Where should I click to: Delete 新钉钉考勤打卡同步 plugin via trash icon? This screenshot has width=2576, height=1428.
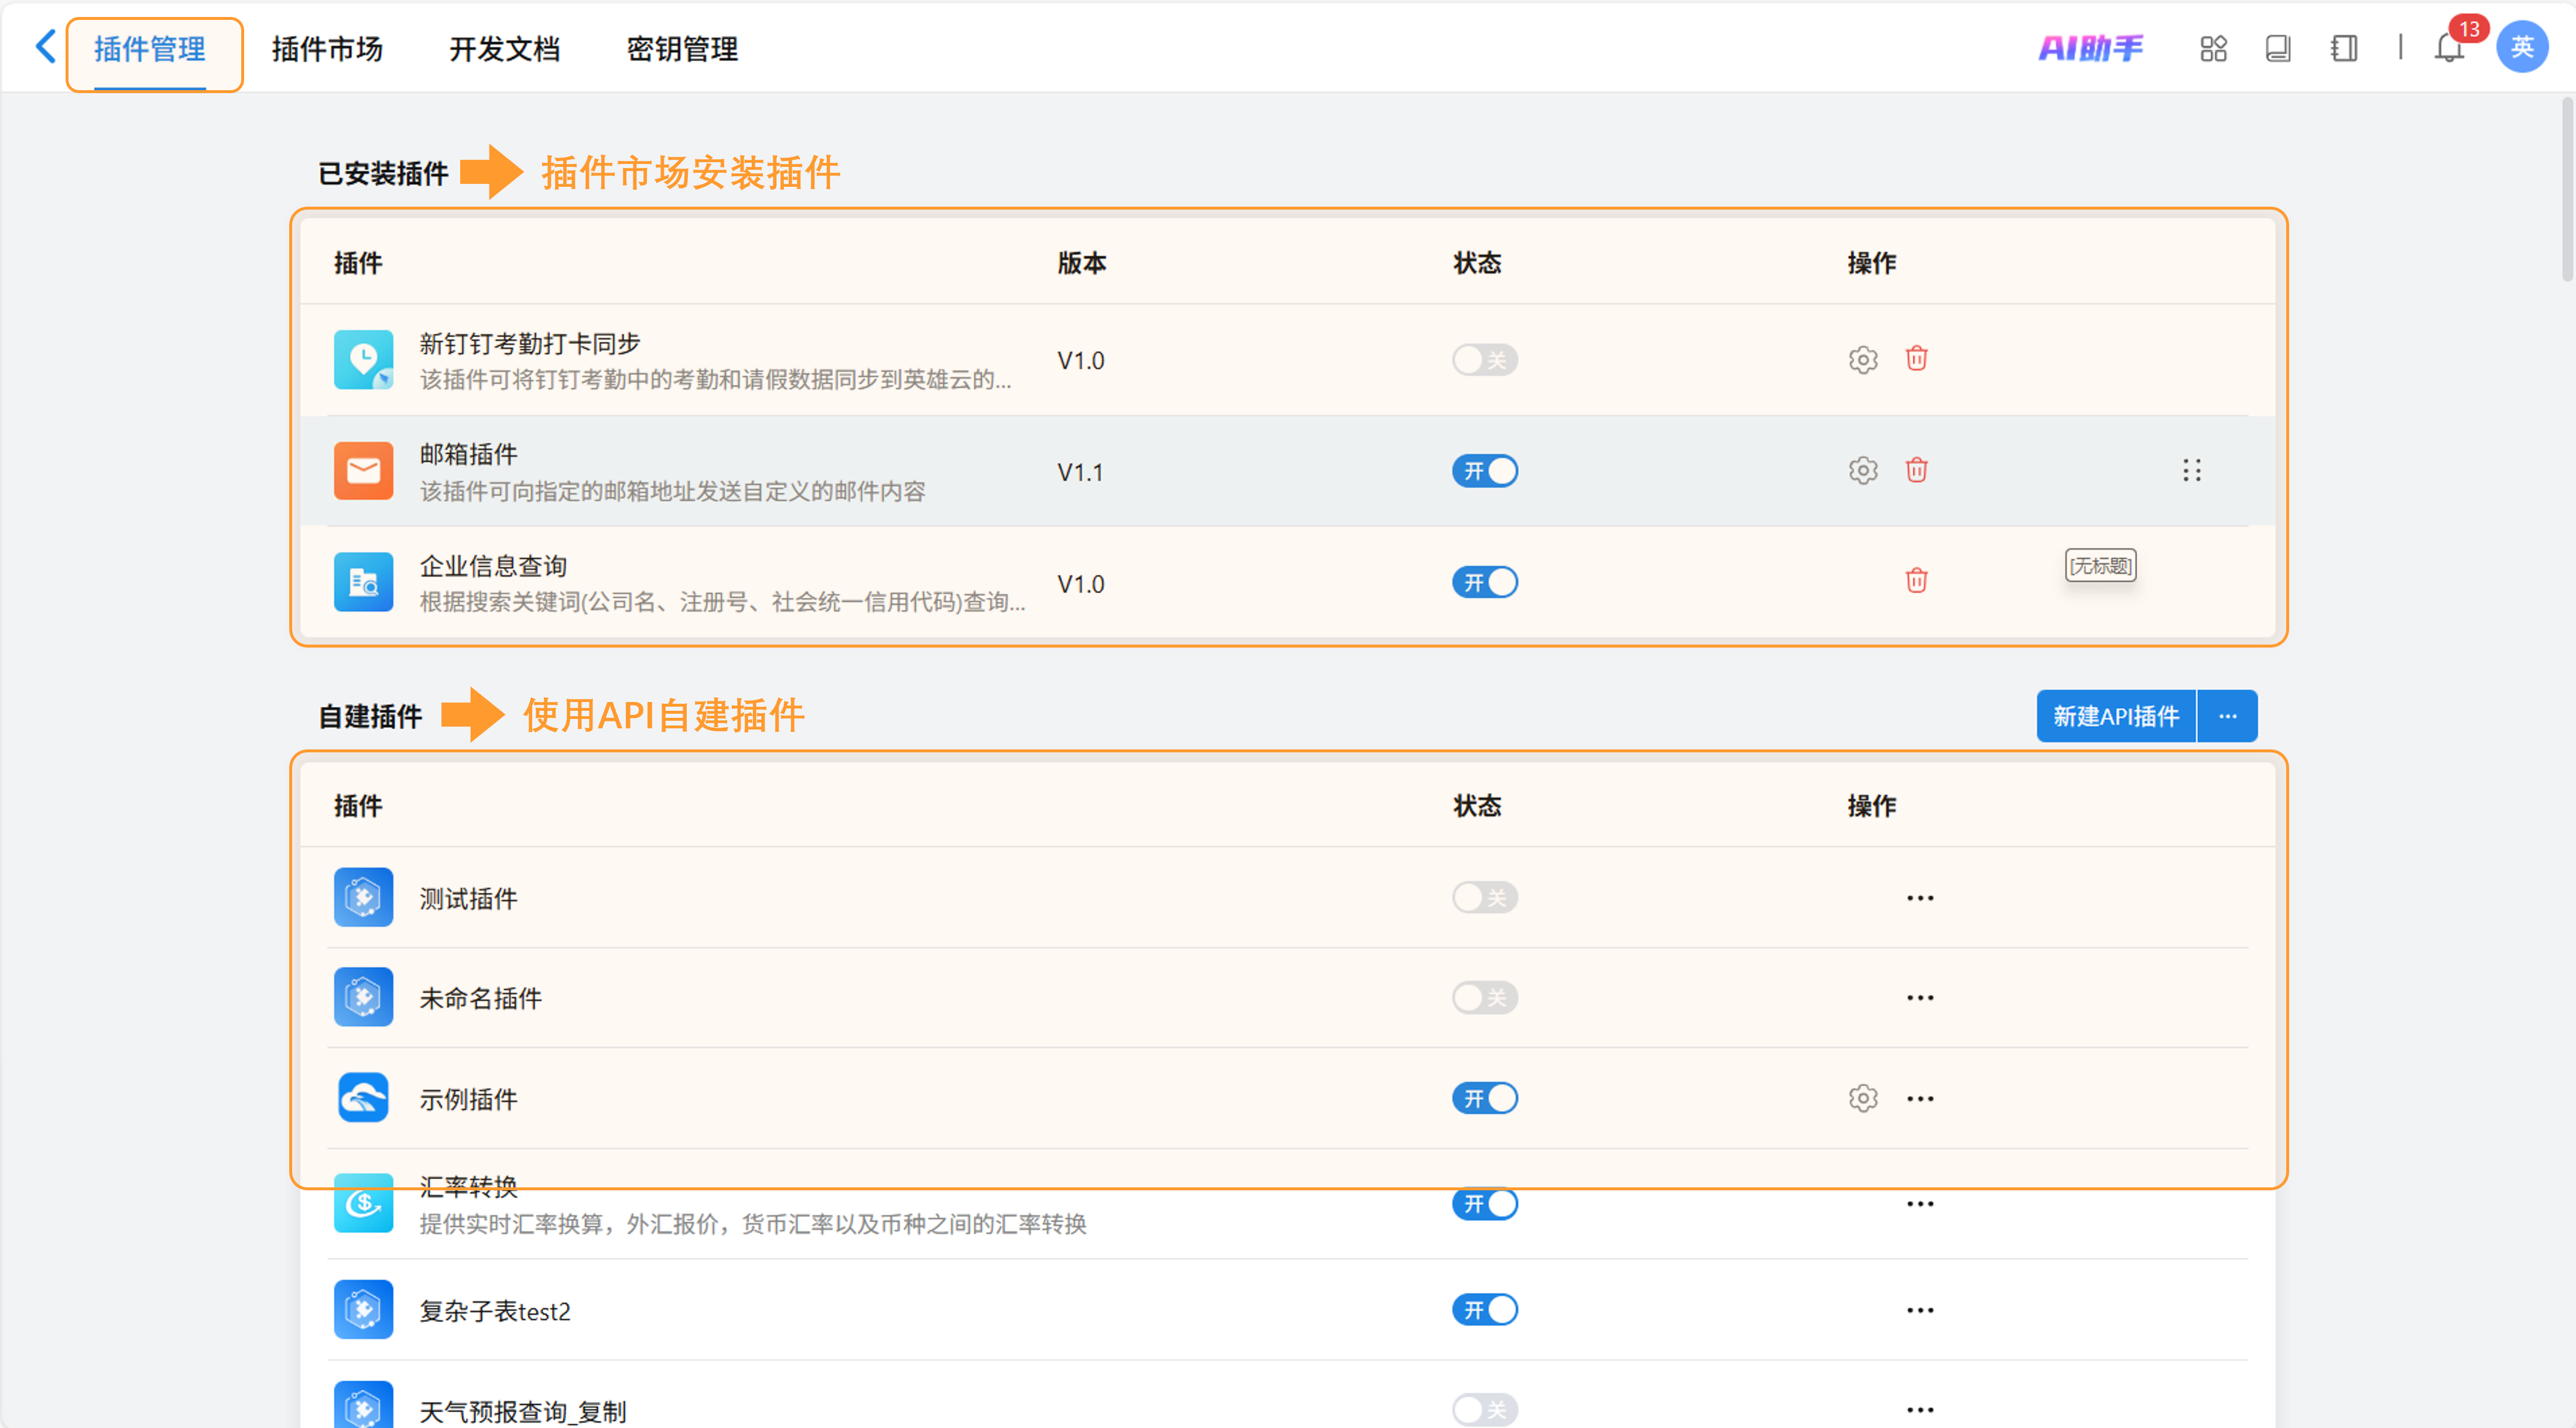[1916, 359]
